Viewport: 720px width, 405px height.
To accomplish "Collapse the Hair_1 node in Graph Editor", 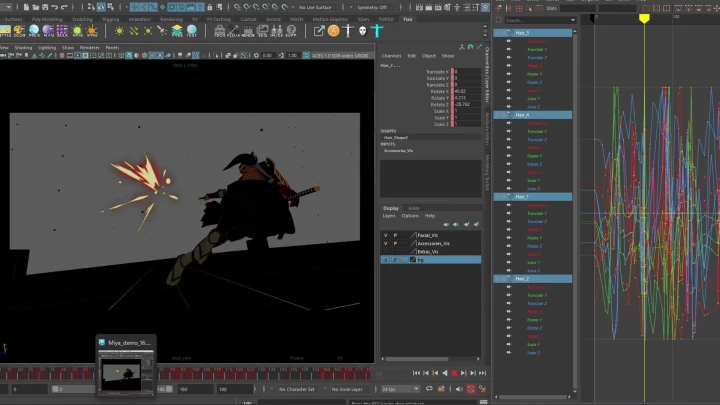I will point(509,197).
